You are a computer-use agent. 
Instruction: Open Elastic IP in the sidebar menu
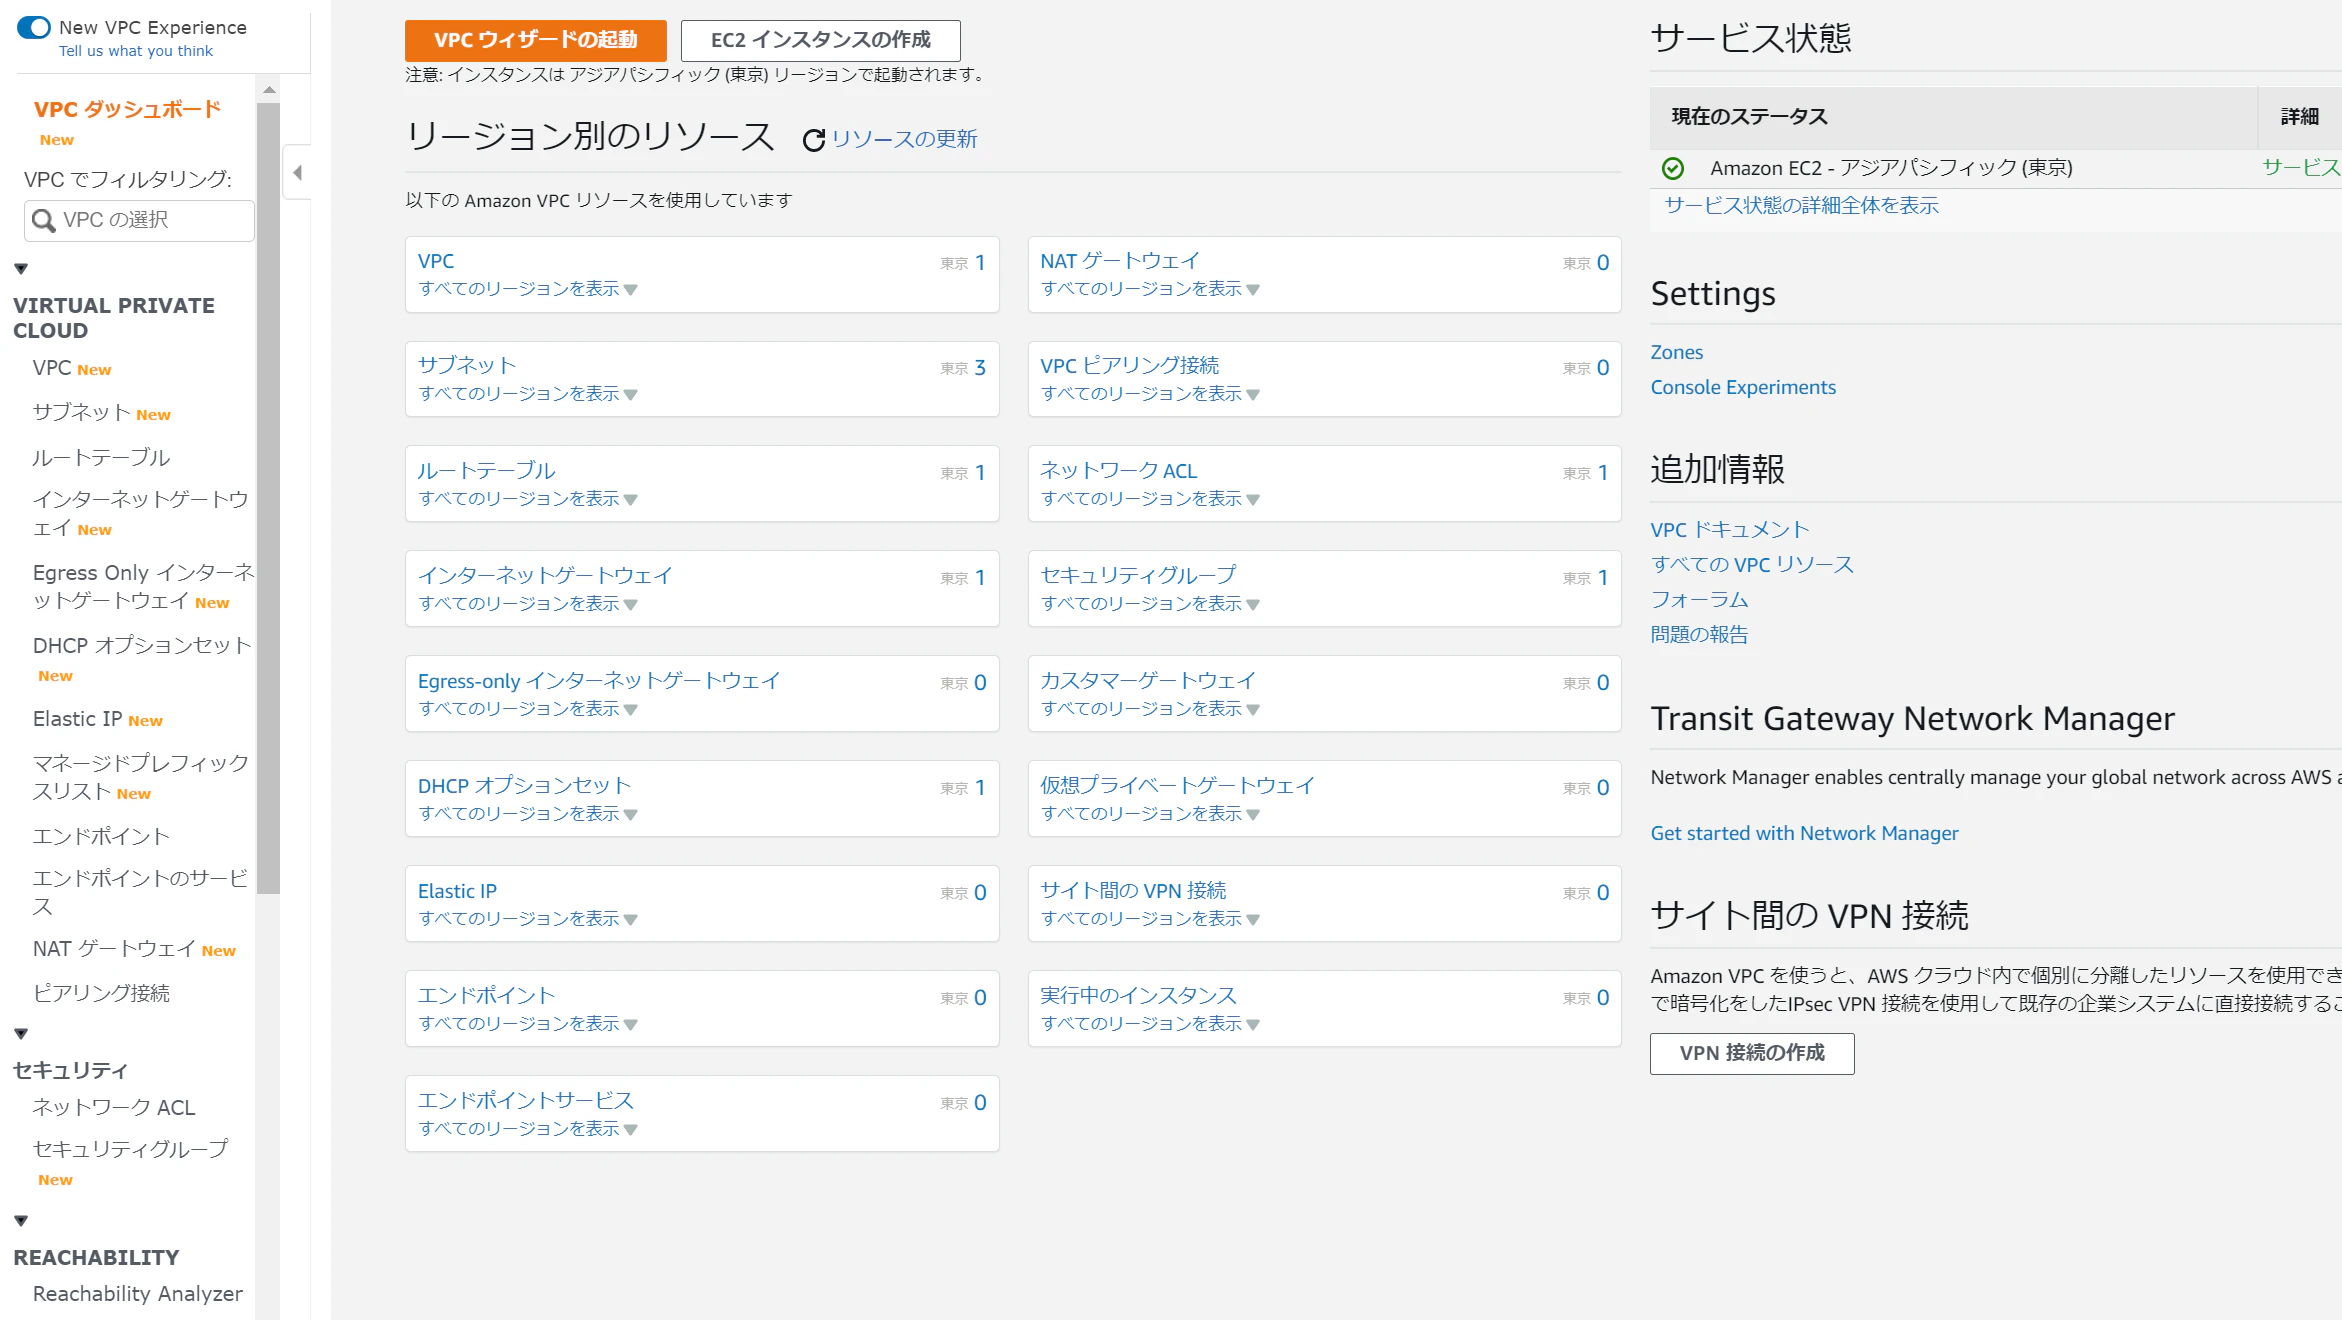[x=77, y=719]
